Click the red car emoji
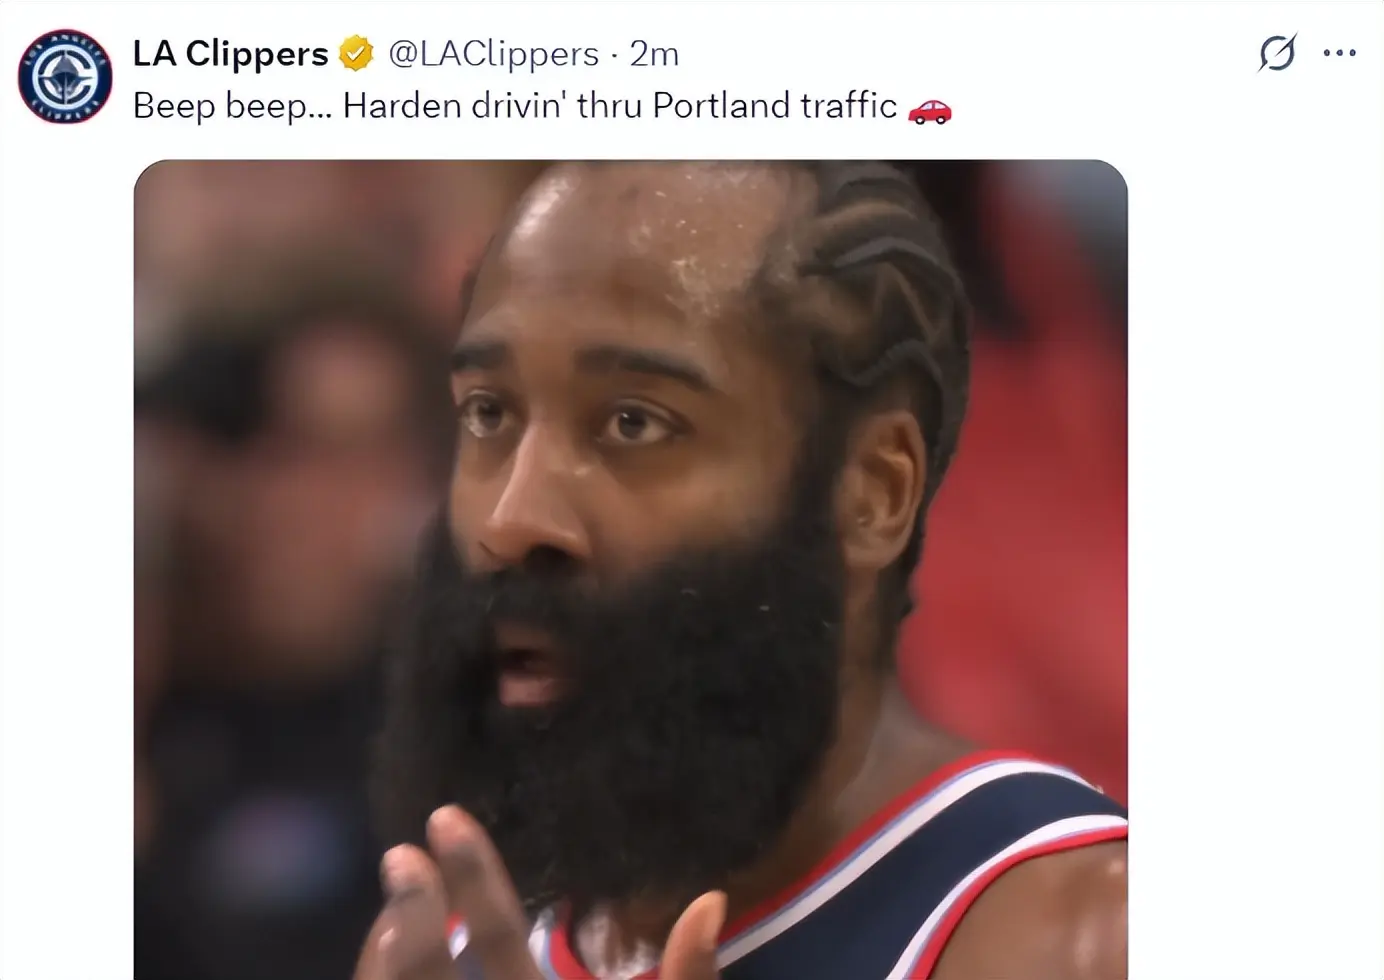Screen dimensions: 1384x980 [929, 110]
